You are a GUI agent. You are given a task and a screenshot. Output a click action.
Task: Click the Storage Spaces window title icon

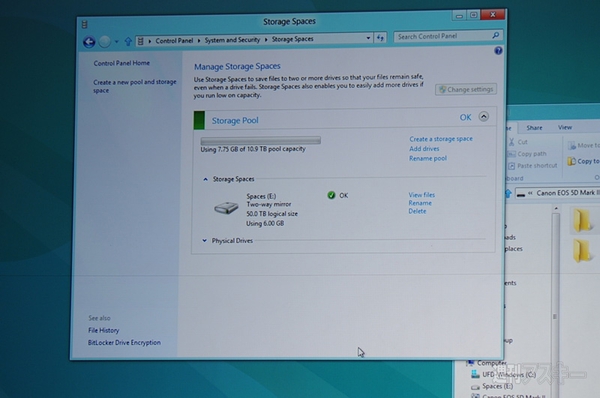coord(85,24)
